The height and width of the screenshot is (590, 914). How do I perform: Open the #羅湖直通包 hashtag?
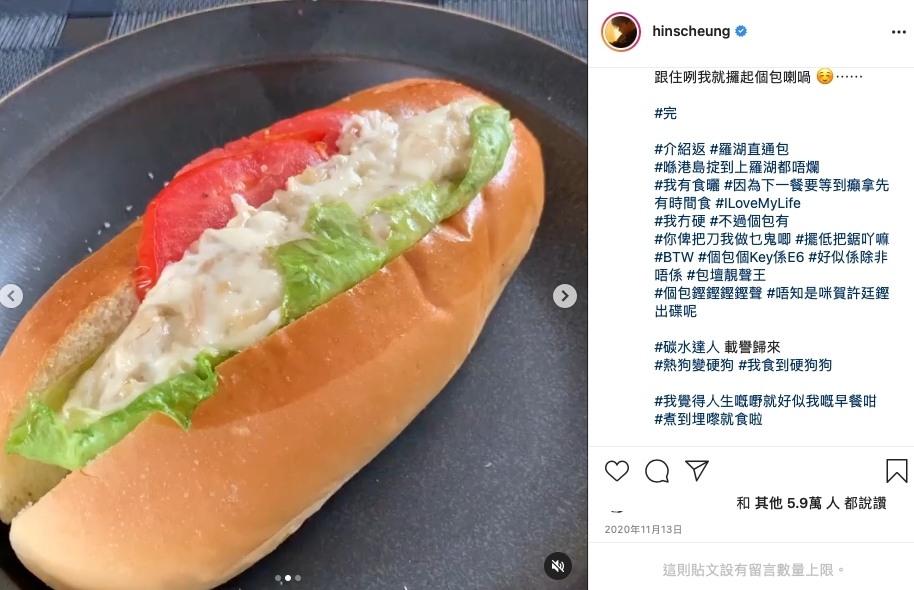click(x=749, y=149)
